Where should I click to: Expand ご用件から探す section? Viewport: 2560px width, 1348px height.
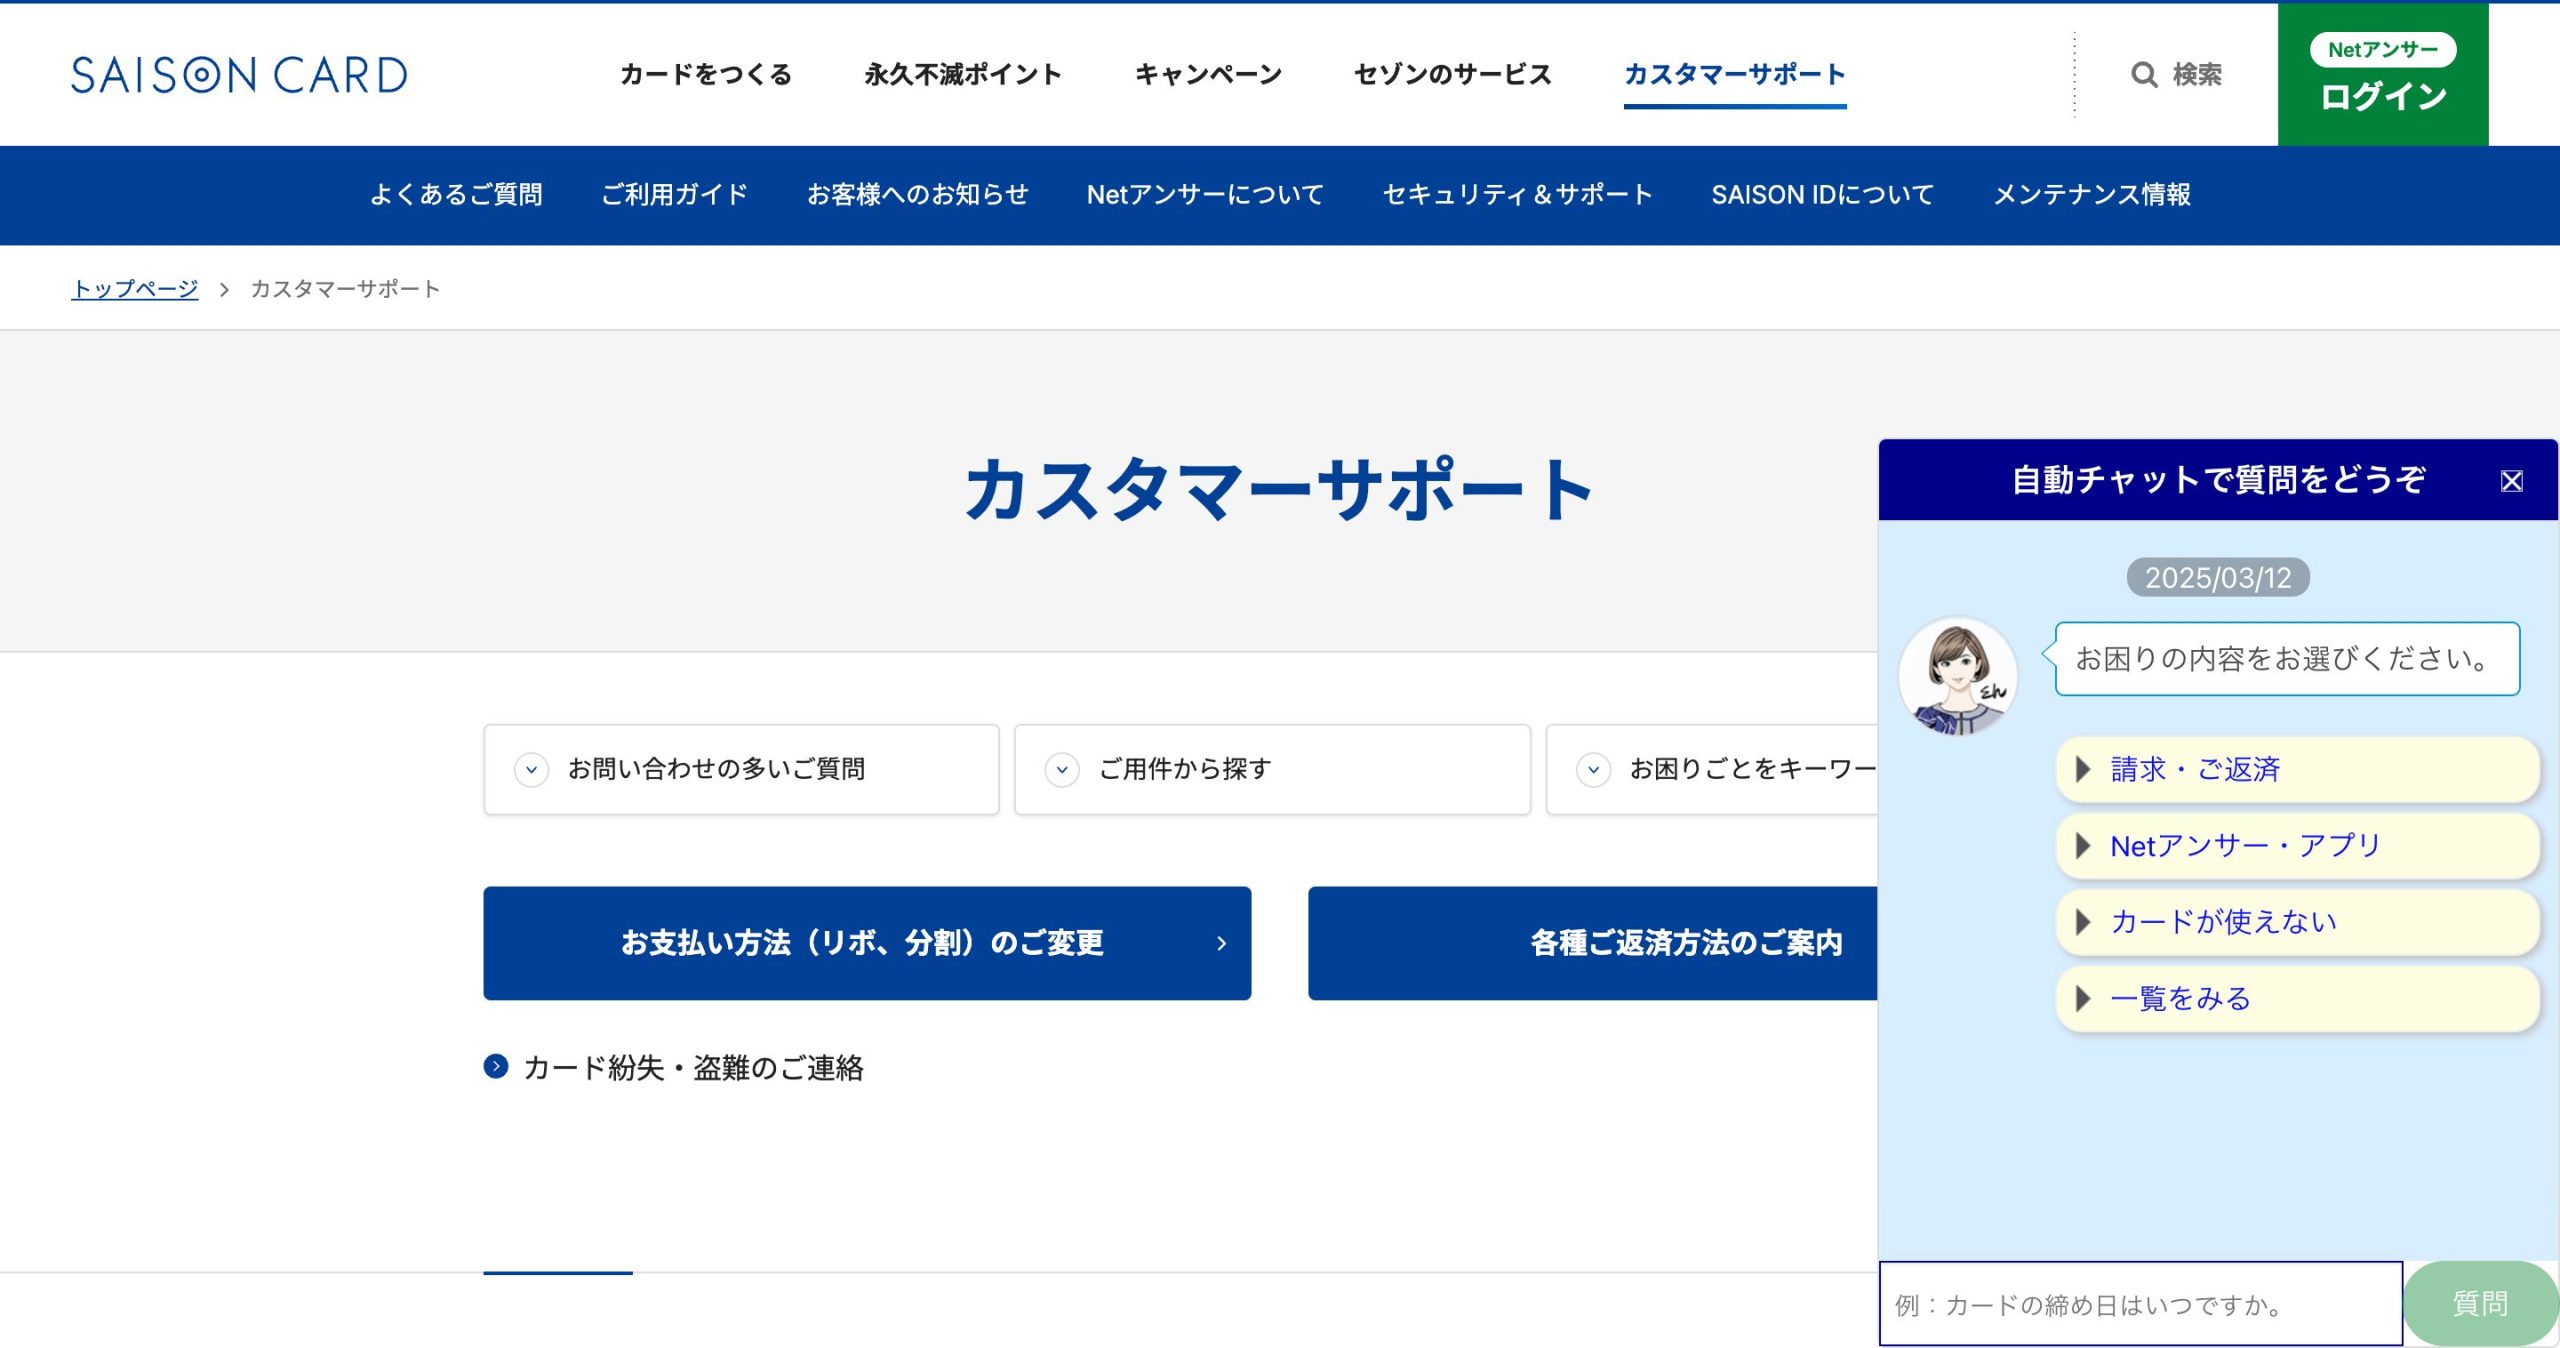coord(1272,769)
